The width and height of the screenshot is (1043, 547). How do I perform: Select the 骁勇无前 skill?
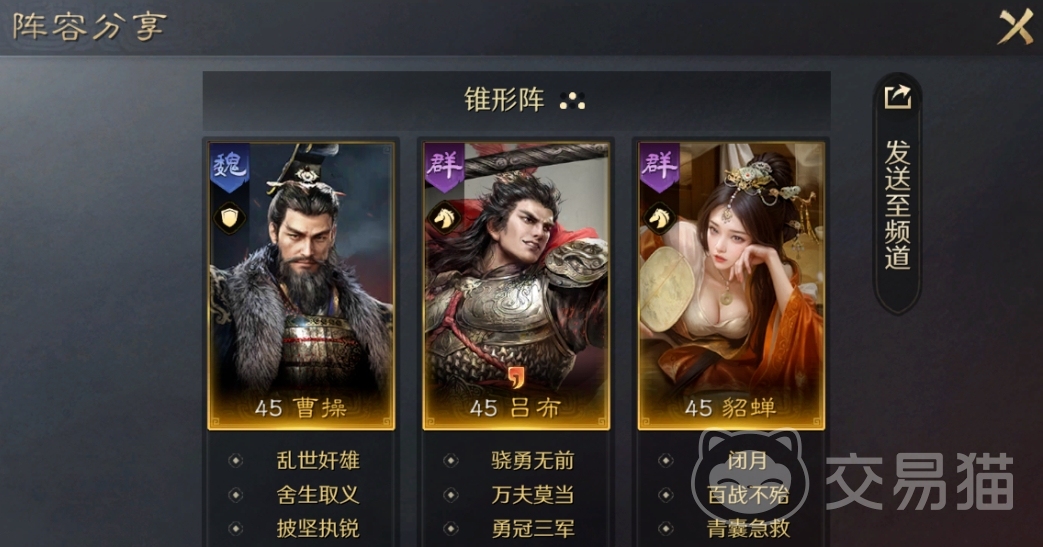pyautogui.click(x=533, y=460)
